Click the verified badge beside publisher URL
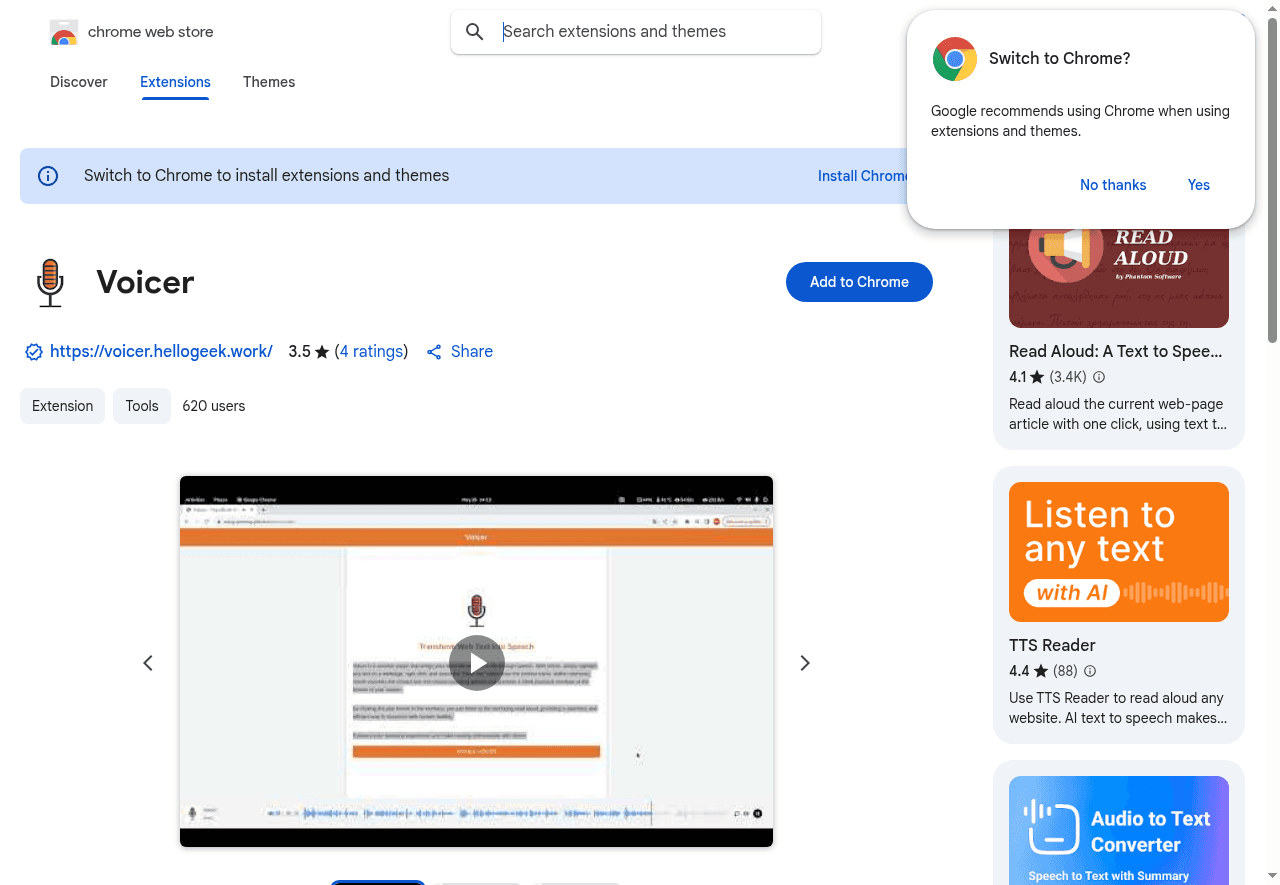This screenshot has width=1280, height=885. pyautogui.click(x=34, y=352)
